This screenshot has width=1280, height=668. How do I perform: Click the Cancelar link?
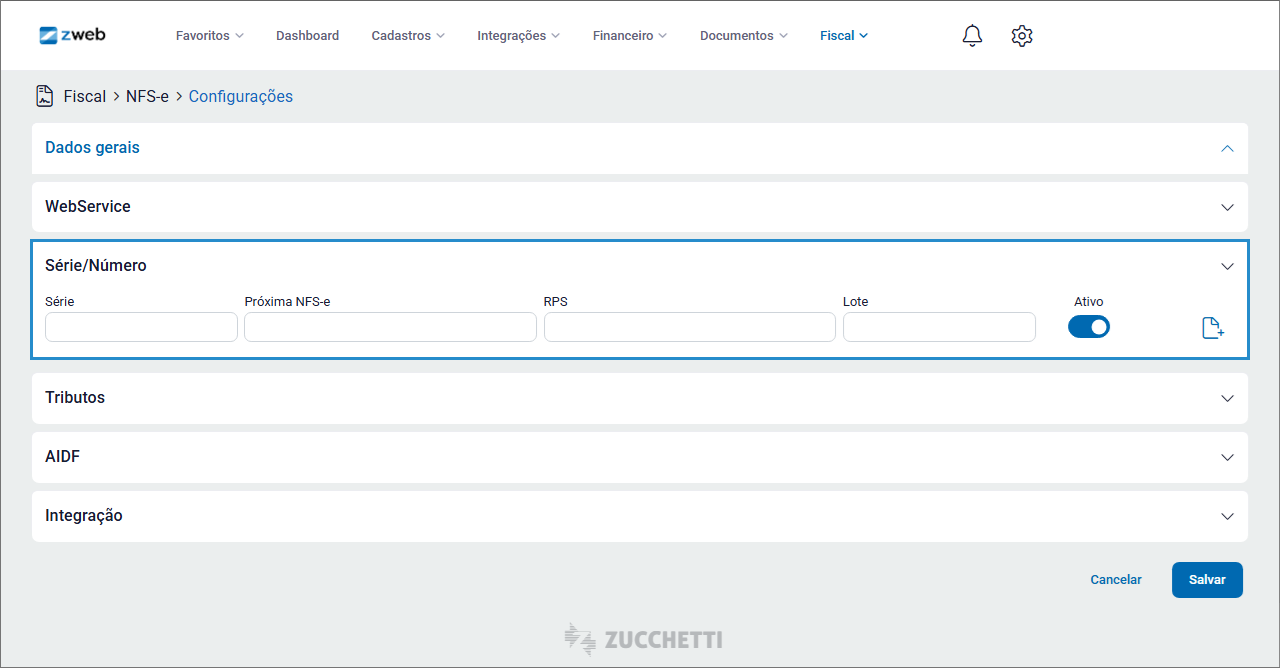1115,580
